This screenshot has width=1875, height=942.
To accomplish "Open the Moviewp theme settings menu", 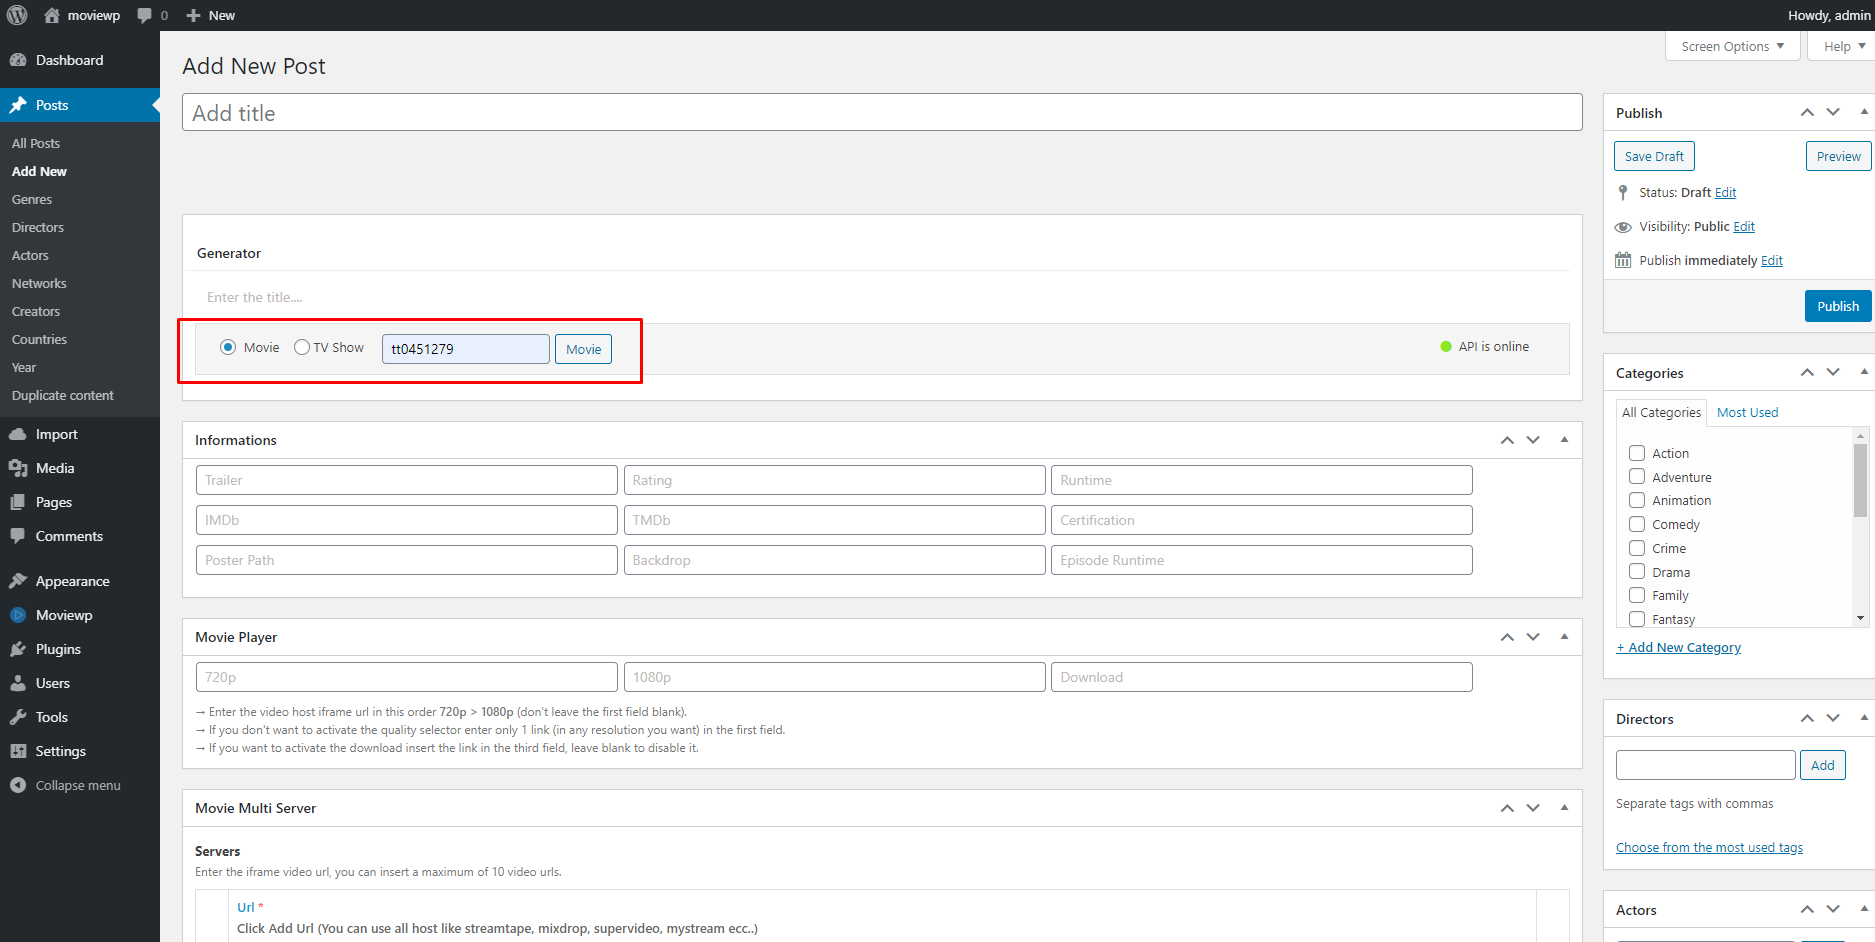I will coord(63,615).
